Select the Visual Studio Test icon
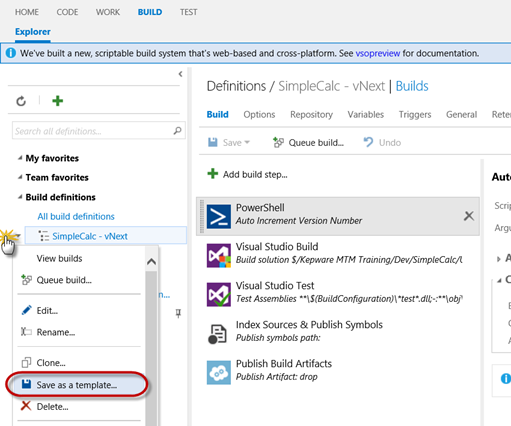The image size is (511, 426). [x=219, y=294]
